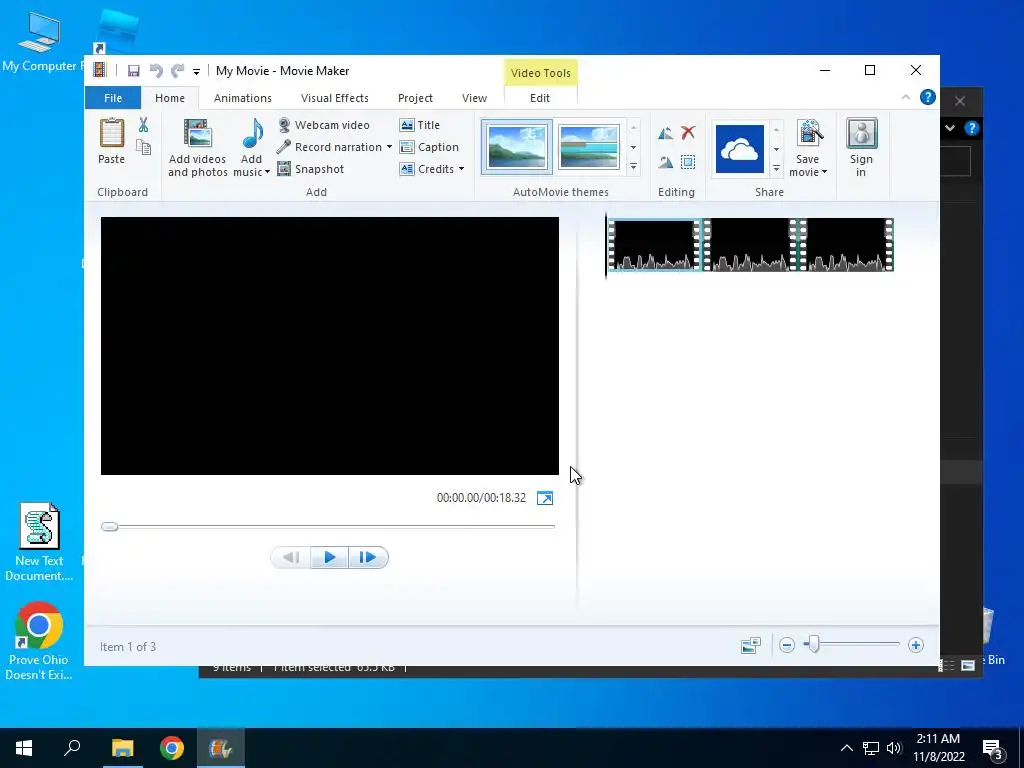This screenshot has height=768, width=1024.
Task: Click the zoom time scale slider
Action: click(x=812, y=645)
